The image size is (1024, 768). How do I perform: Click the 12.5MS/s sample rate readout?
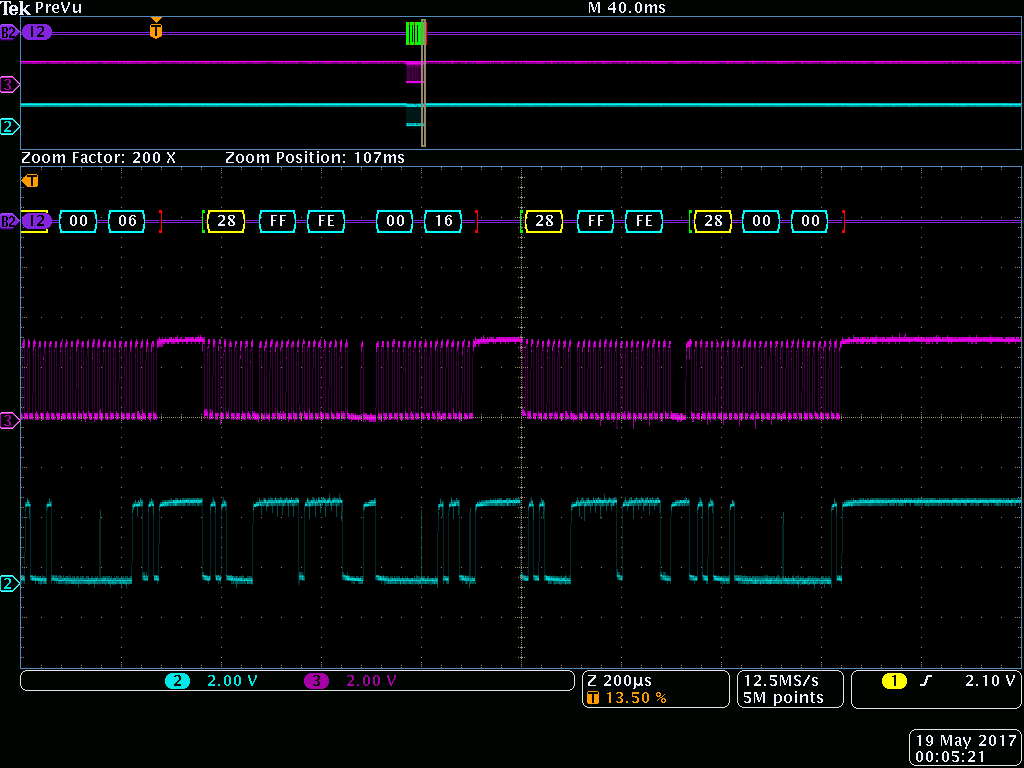[x=781, y=681]
